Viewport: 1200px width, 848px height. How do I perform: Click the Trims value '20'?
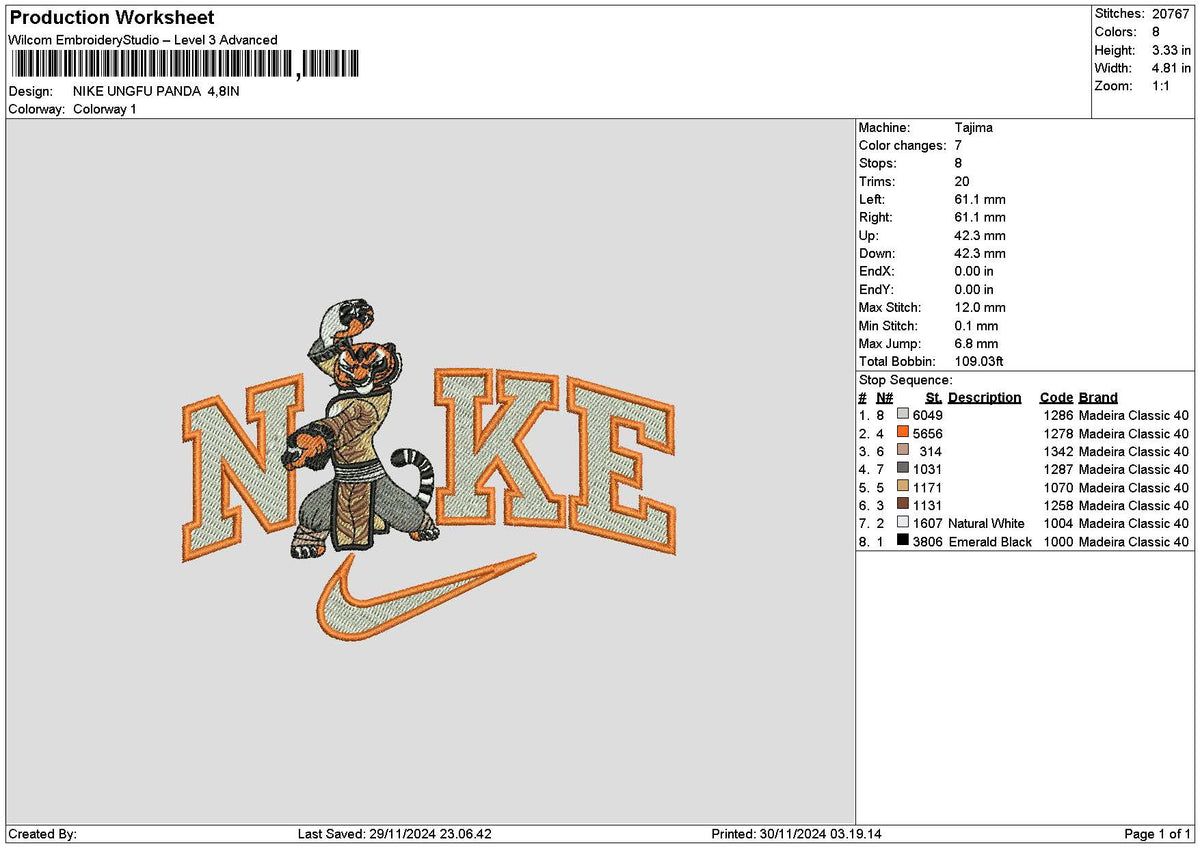tap(963, 182)
